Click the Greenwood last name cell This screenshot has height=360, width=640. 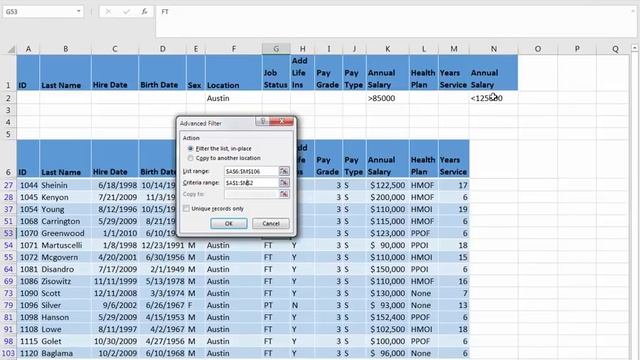pyautogui.click(x=65, y=233)
